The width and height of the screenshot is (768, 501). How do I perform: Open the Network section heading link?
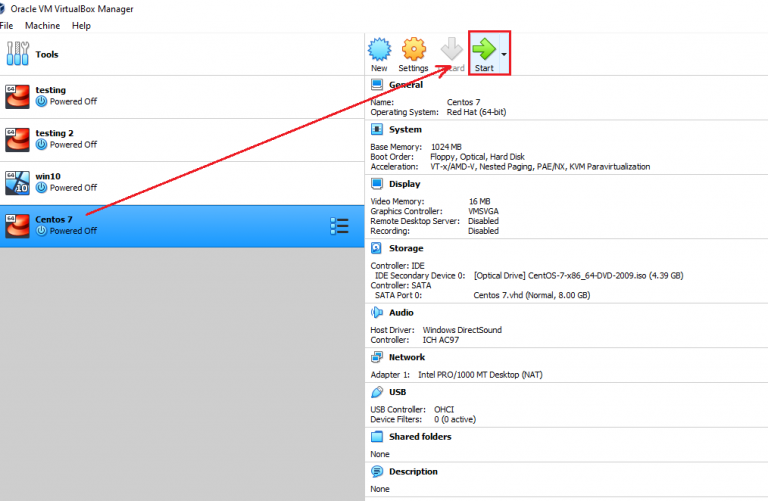[407, 357]
